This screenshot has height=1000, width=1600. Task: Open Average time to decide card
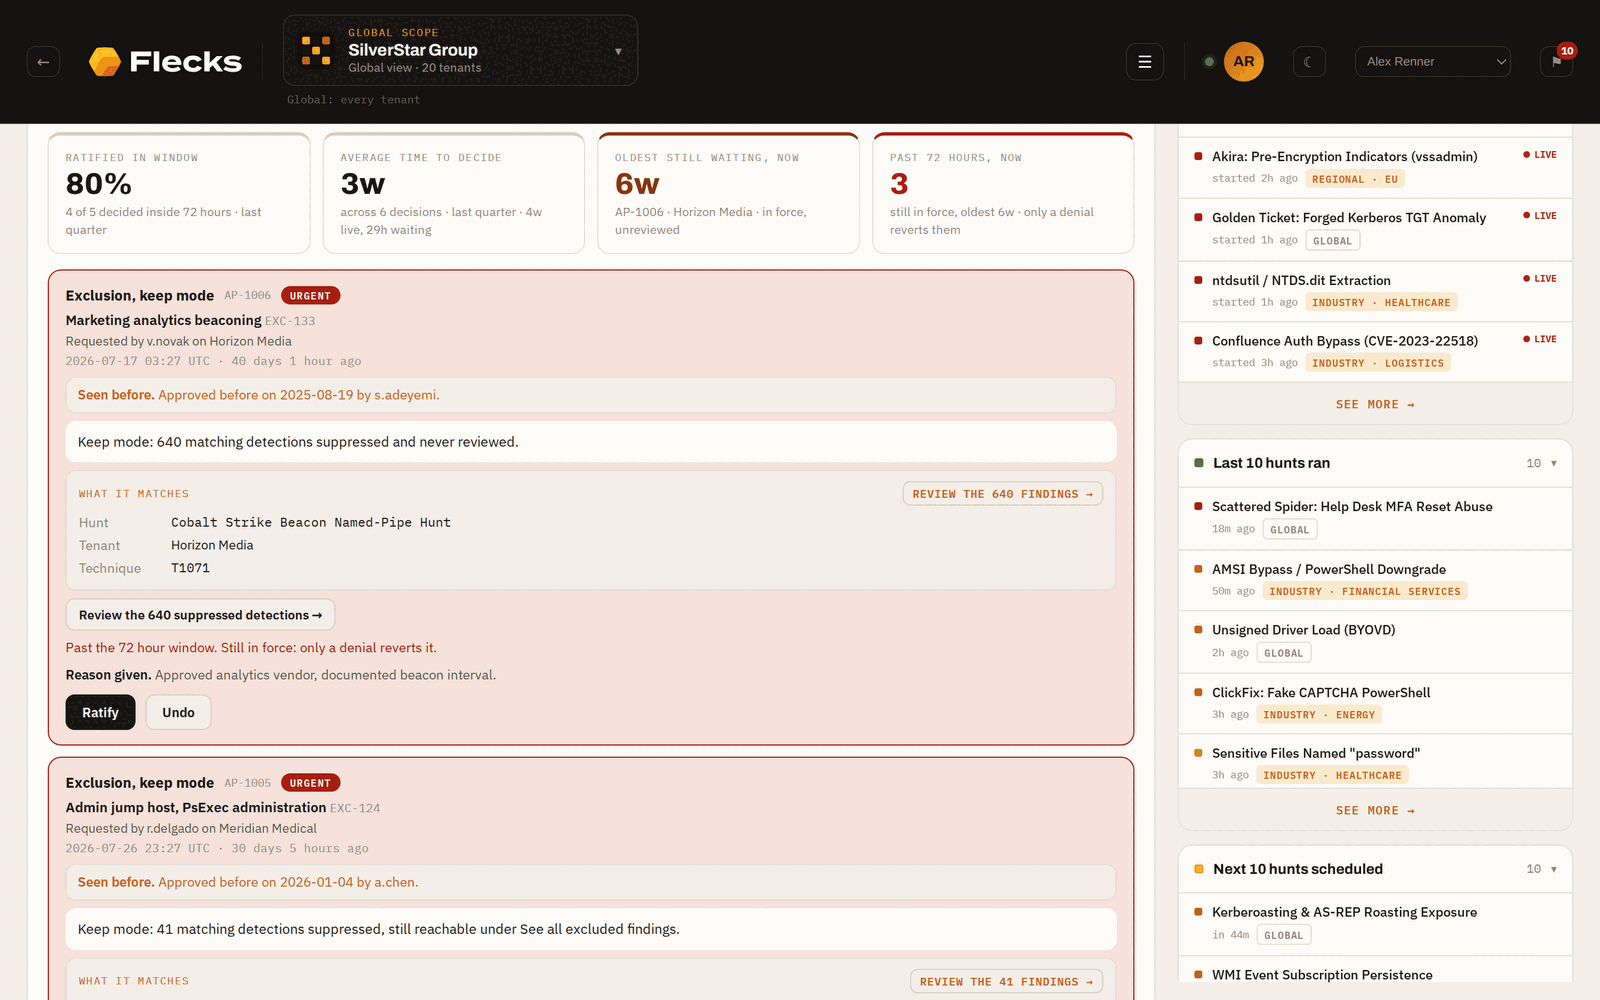[454, 193]
